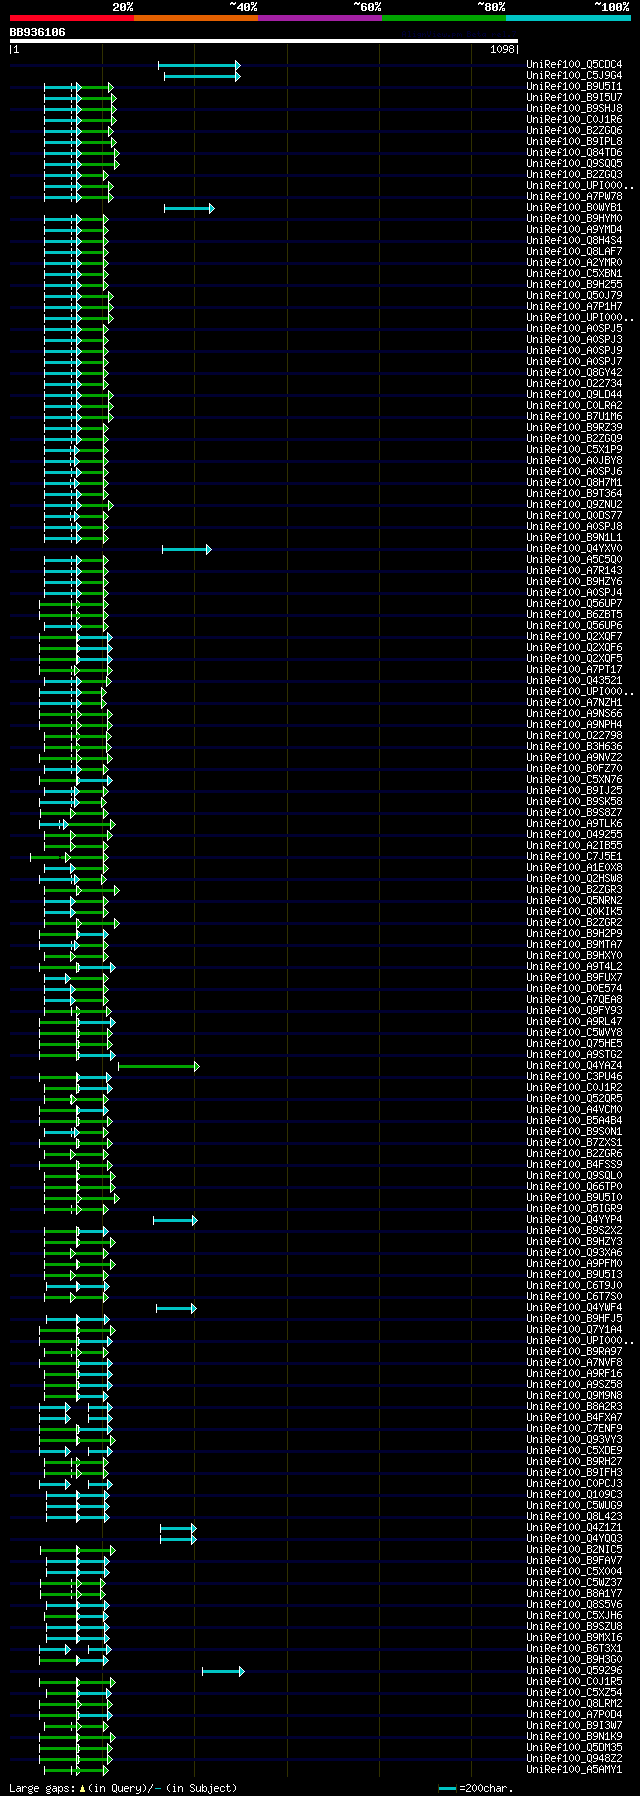Select label UniRef100_Q4YYP4
This screenshot has height=1796, width=640.
[x=574, y=1220]
